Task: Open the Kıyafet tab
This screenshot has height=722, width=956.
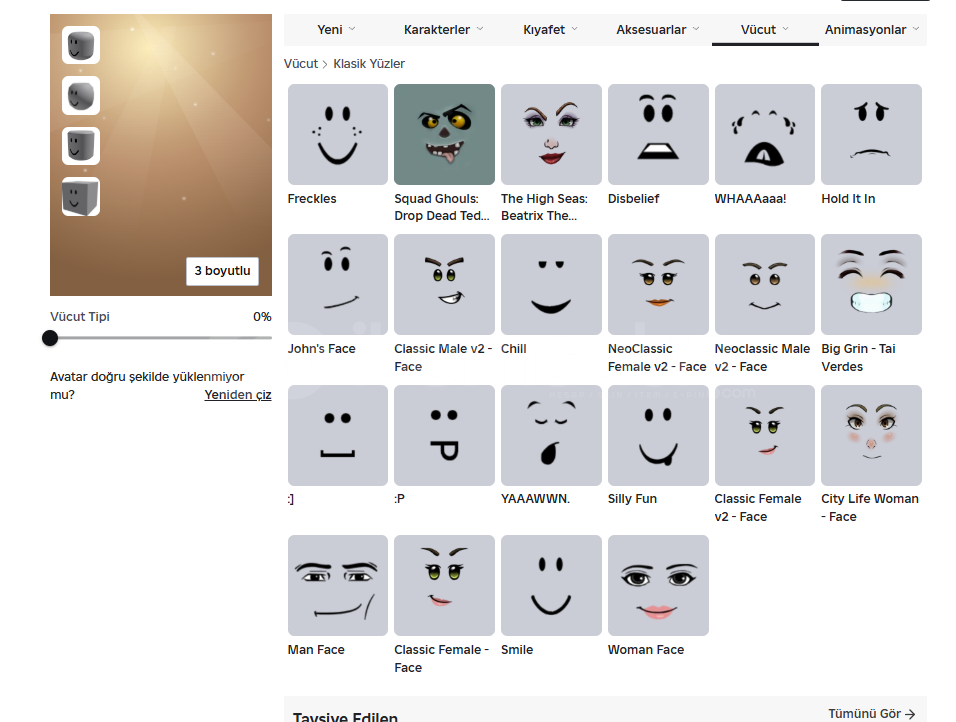Action: (x=550, y=30)
